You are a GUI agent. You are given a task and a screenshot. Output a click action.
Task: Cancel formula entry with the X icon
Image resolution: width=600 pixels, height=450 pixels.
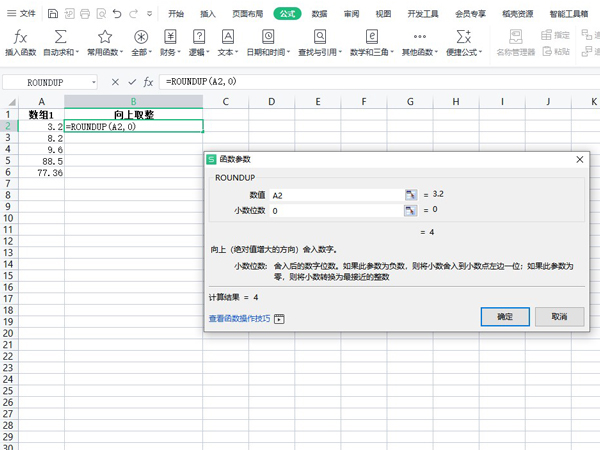(x=115, y=82)
